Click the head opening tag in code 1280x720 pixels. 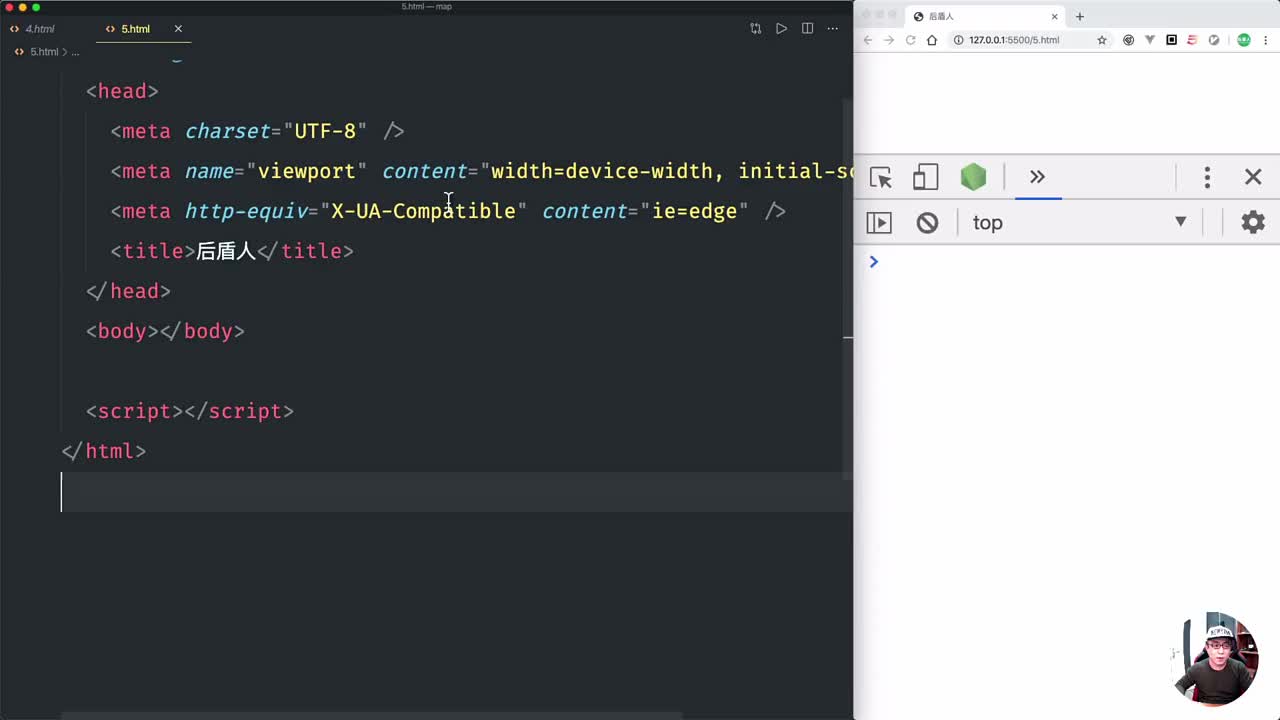122,91
